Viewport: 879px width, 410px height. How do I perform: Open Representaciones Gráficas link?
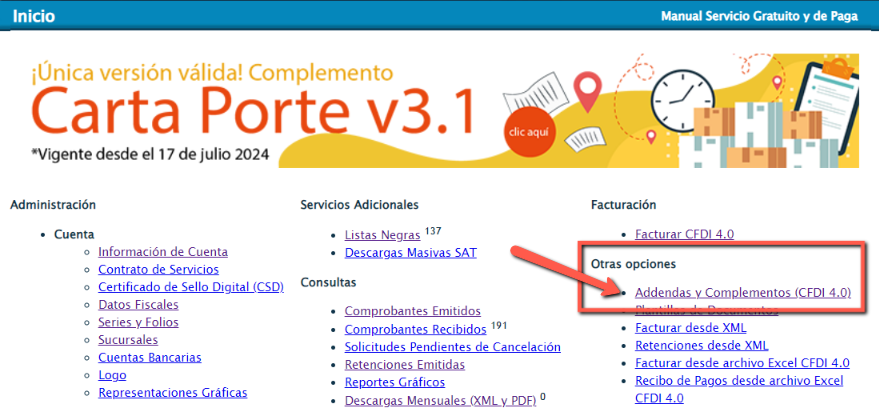coord(173,393)
